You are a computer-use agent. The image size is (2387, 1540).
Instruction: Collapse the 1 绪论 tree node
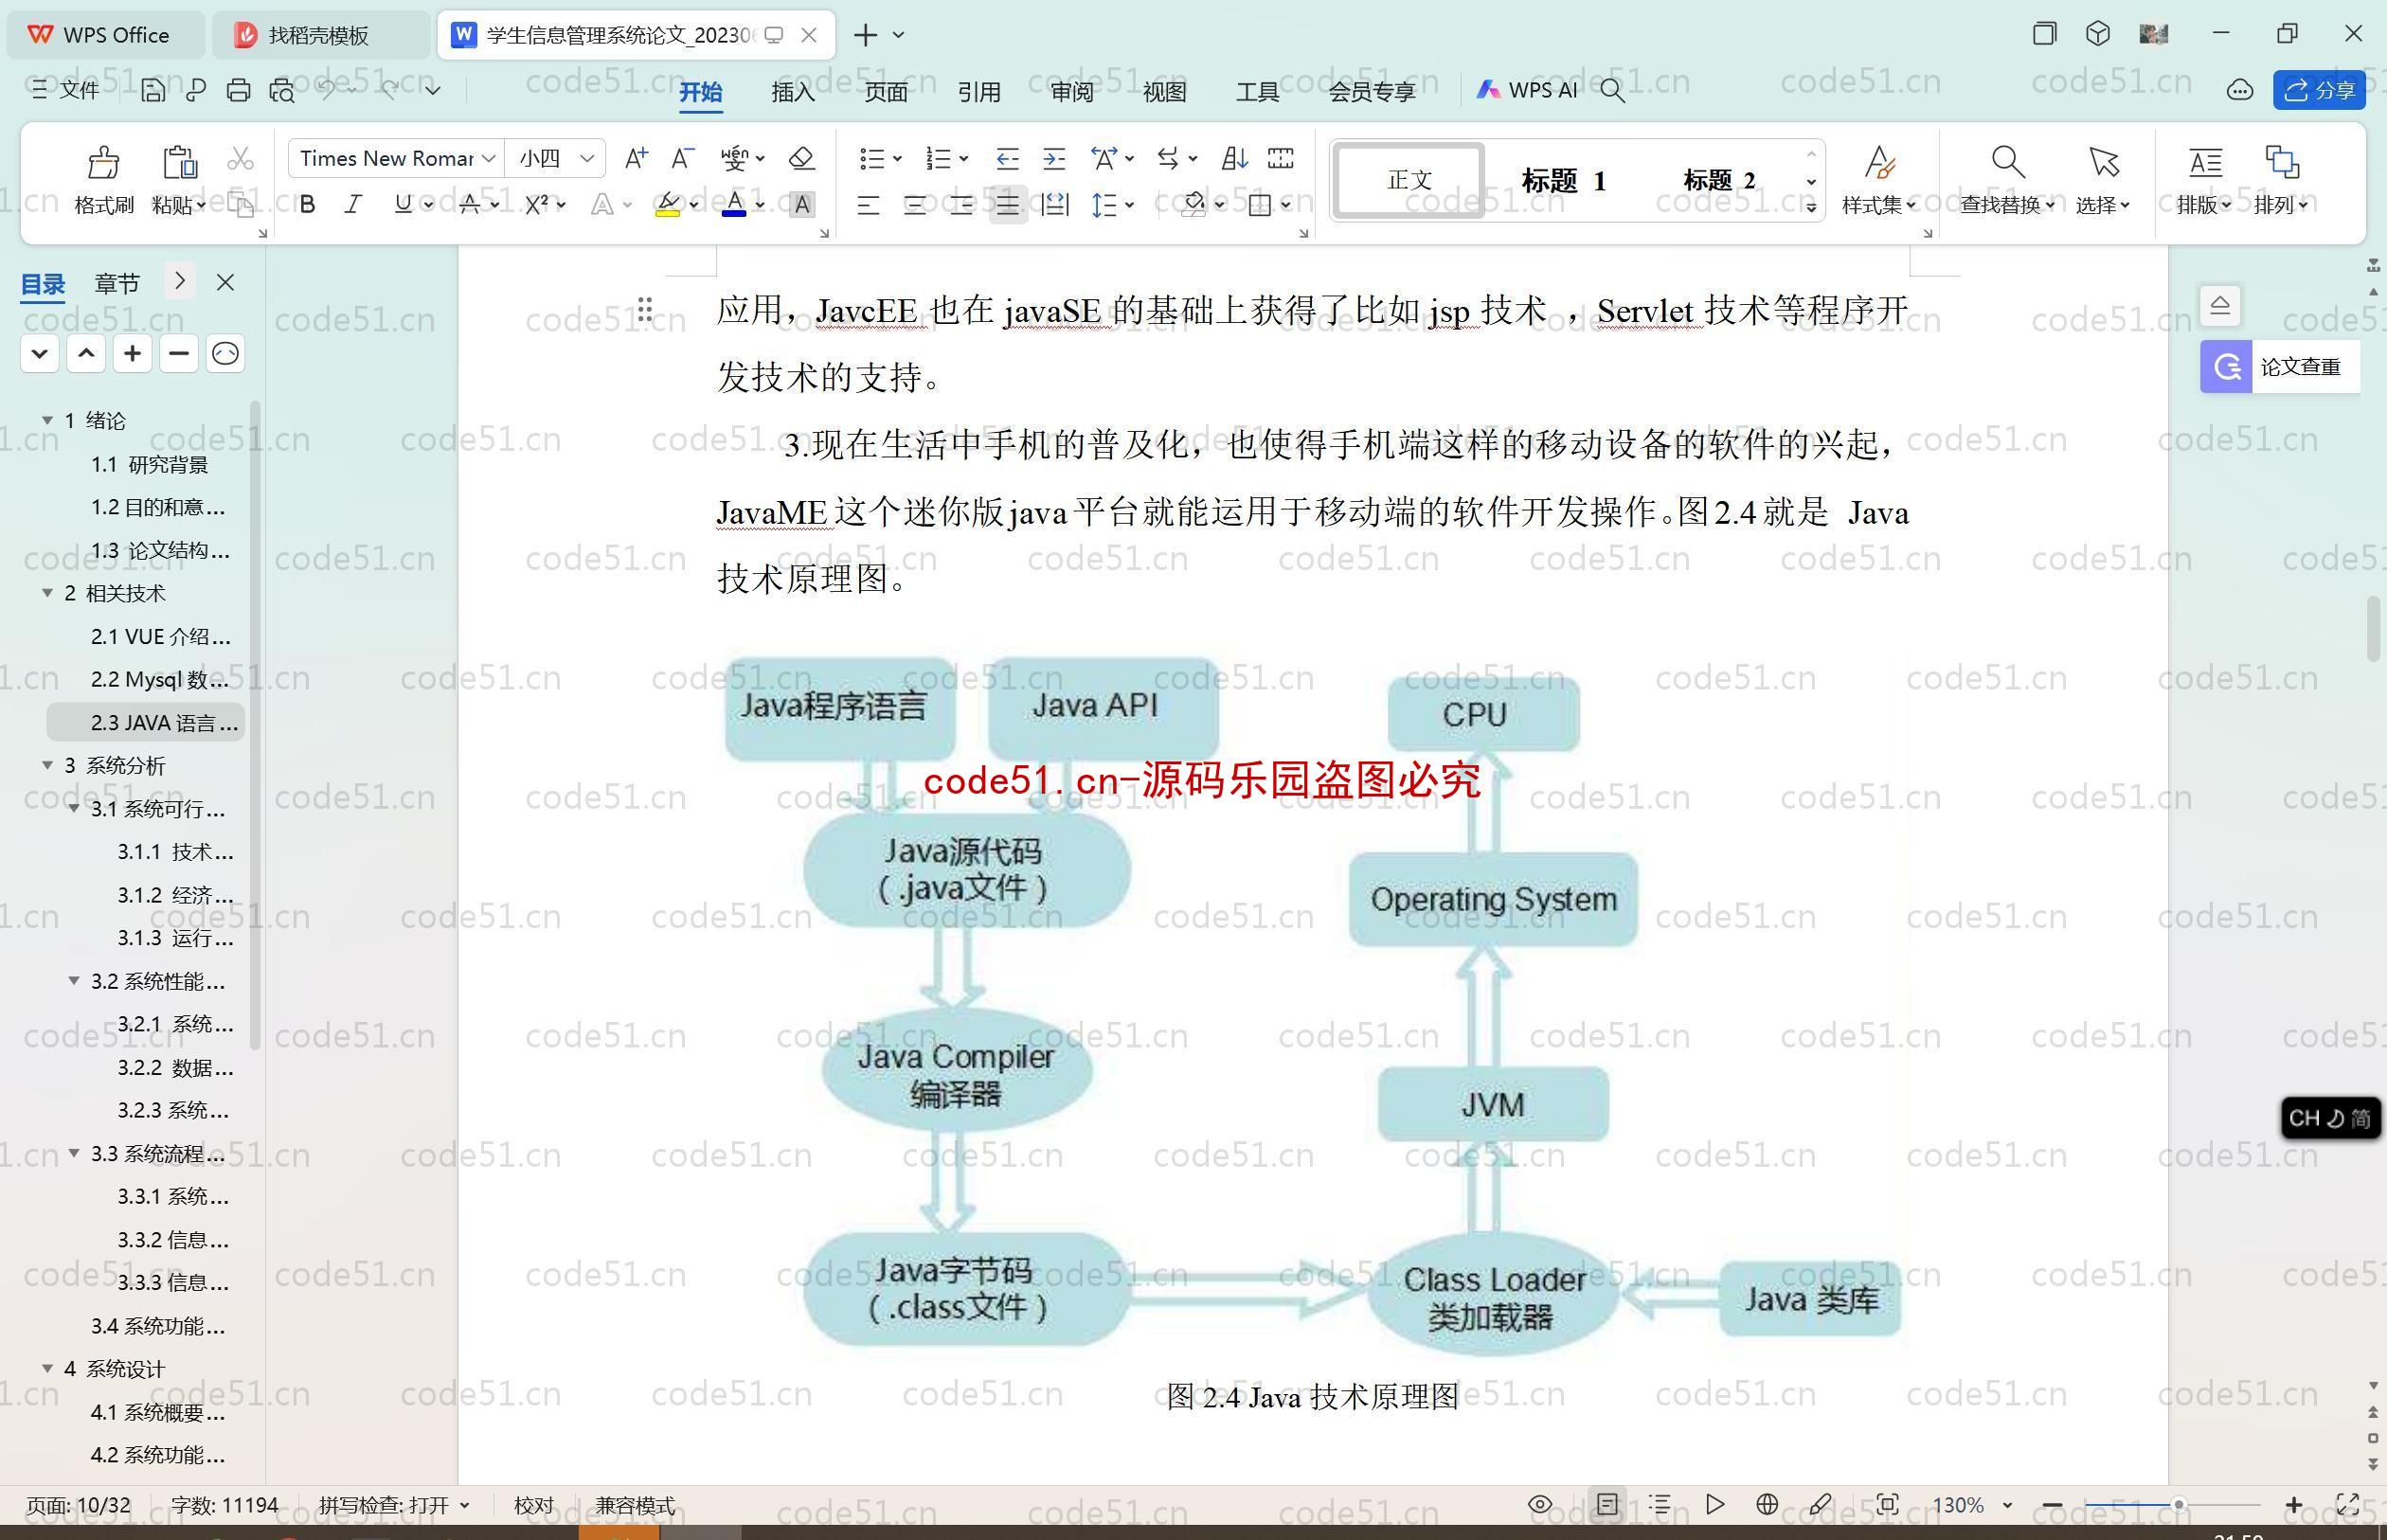tap(47, 421)
